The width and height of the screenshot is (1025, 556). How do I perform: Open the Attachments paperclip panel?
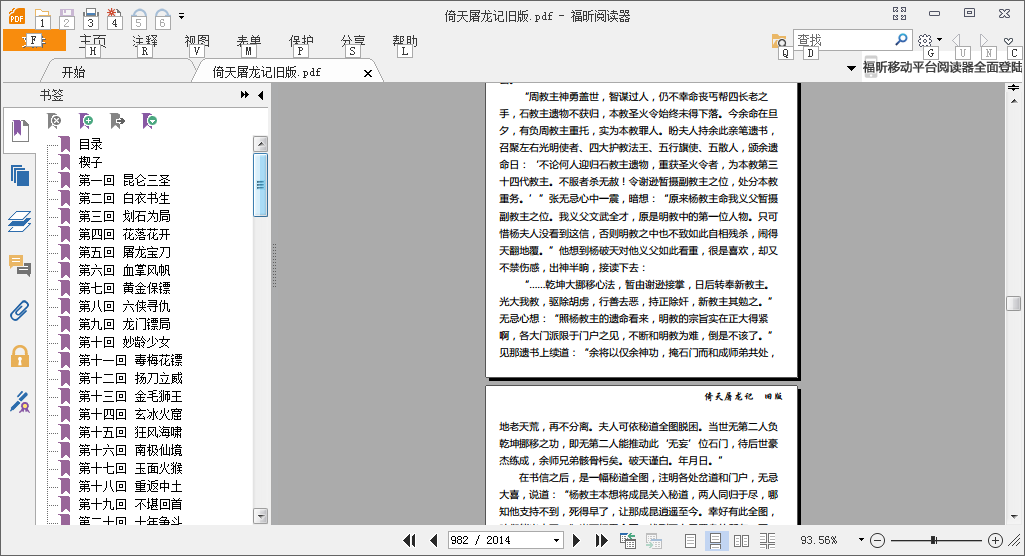pos(20,310)
